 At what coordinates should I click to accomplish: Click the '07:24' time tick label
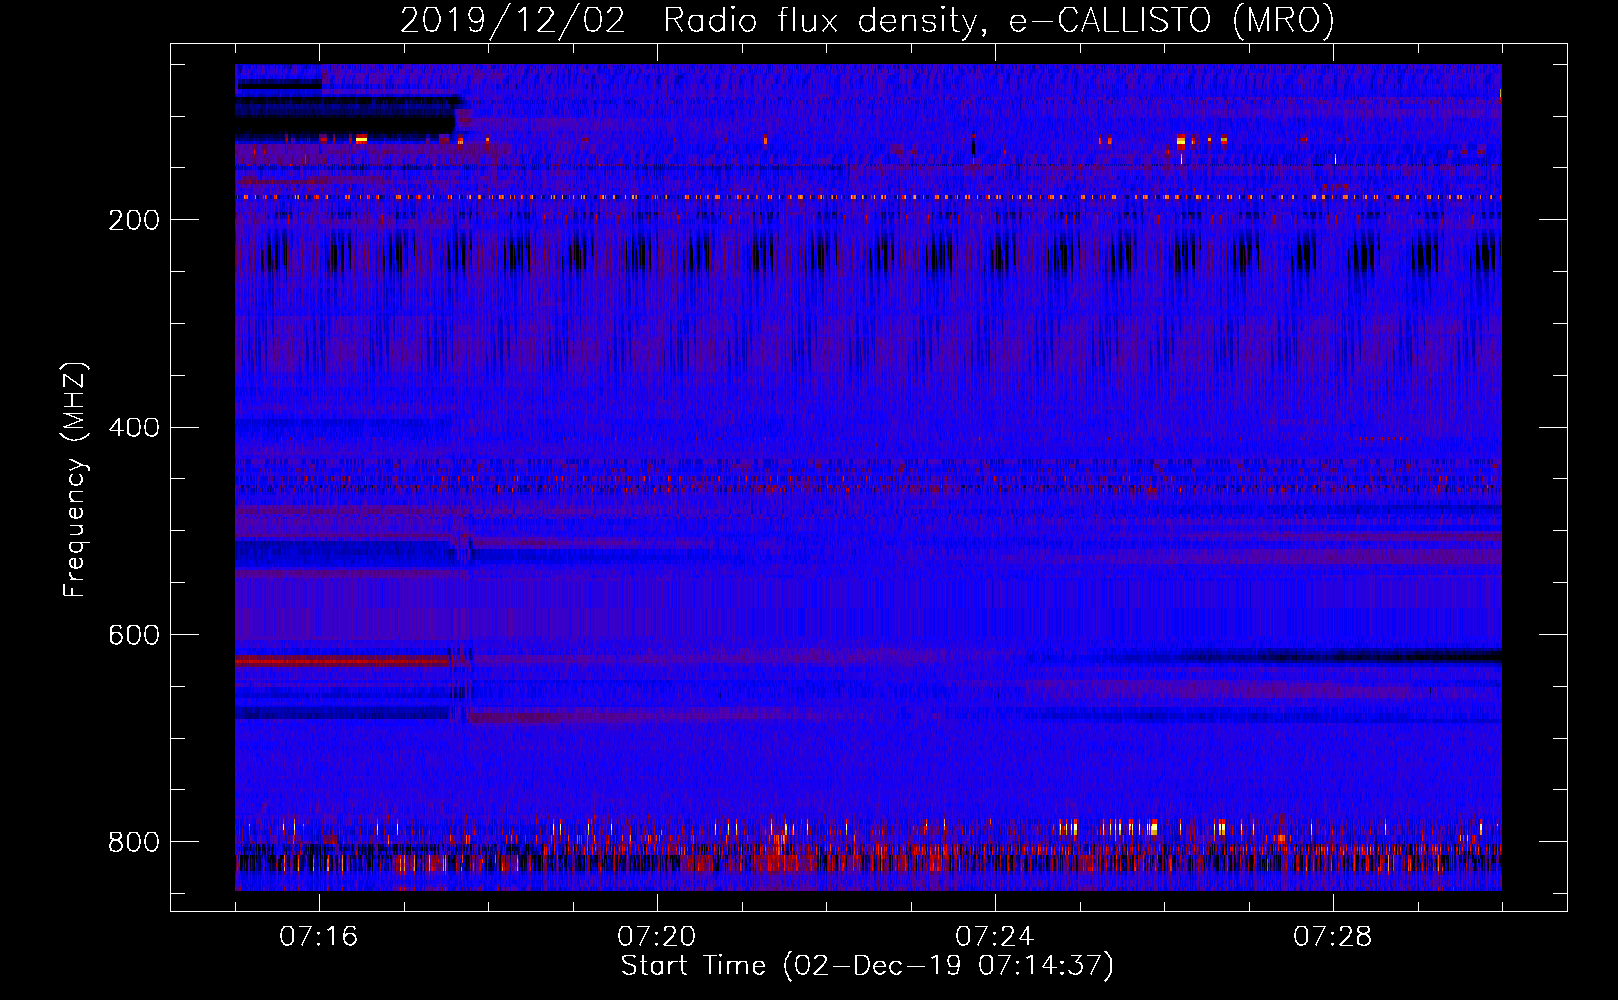point(995,937)
